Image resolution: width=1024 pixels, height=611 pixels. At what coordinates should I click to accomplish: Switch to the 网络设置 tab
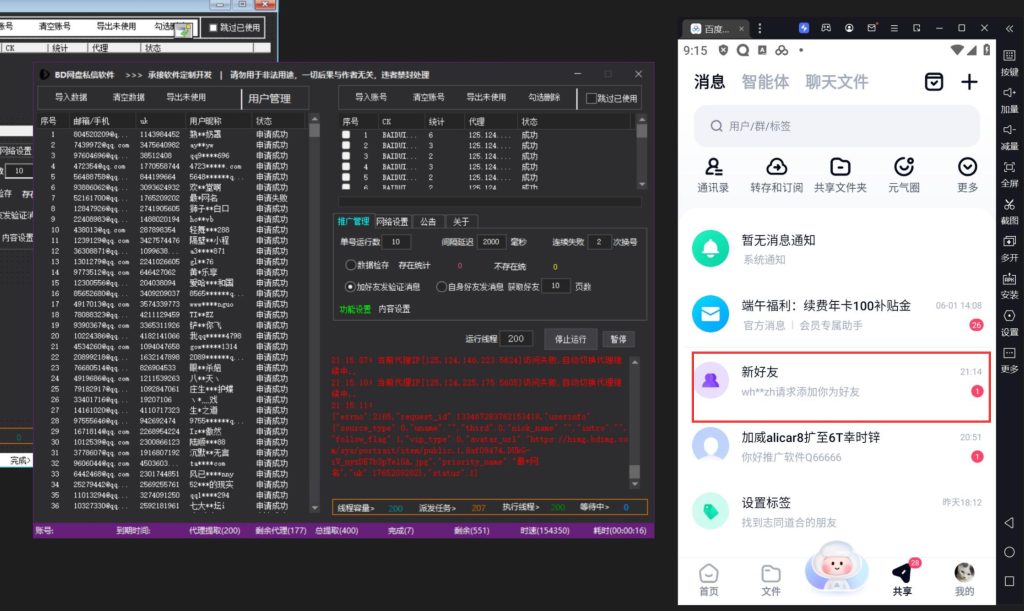point(392,222)
